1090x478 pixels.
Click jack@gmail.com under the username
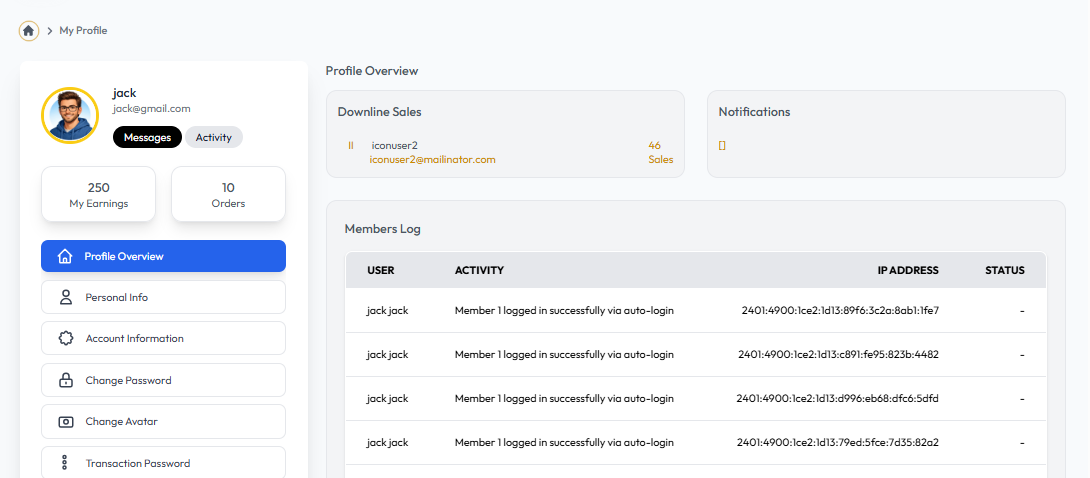pos(152,109)
